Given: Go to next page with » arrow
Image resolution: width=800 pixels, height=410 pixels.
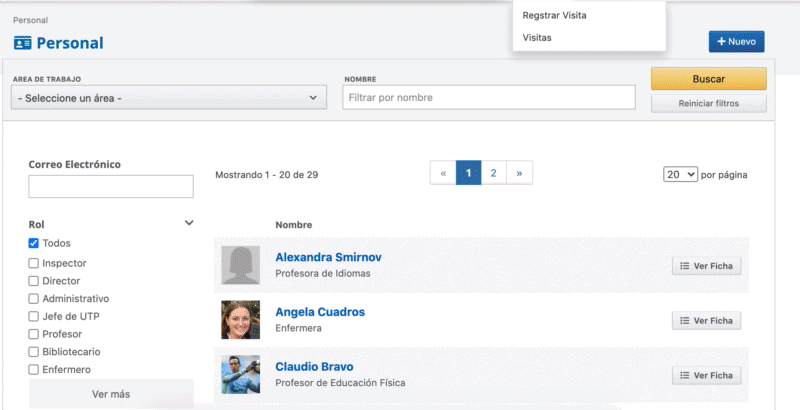Looking at the screenshot, I should (519, 173).
